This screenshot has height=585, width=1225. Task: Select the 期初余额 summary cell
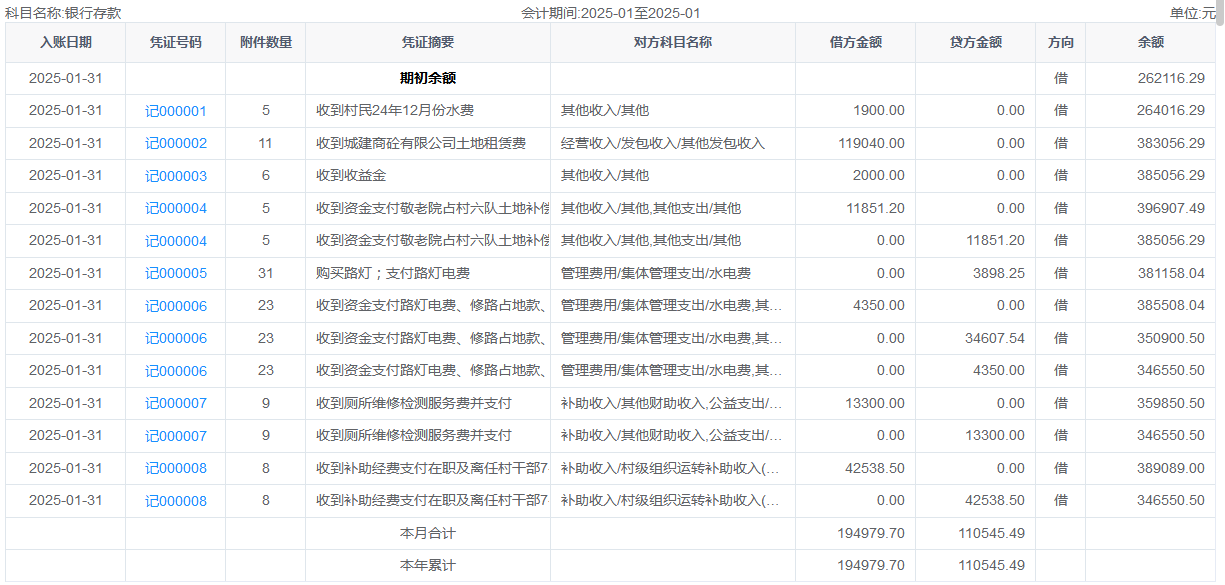pos(427,78)
